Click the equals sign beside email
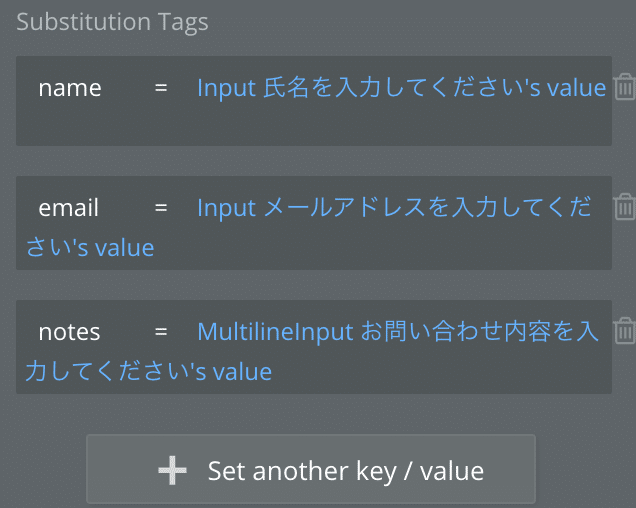Viewport: 636px width, 508px height. (x=161, y=207)
